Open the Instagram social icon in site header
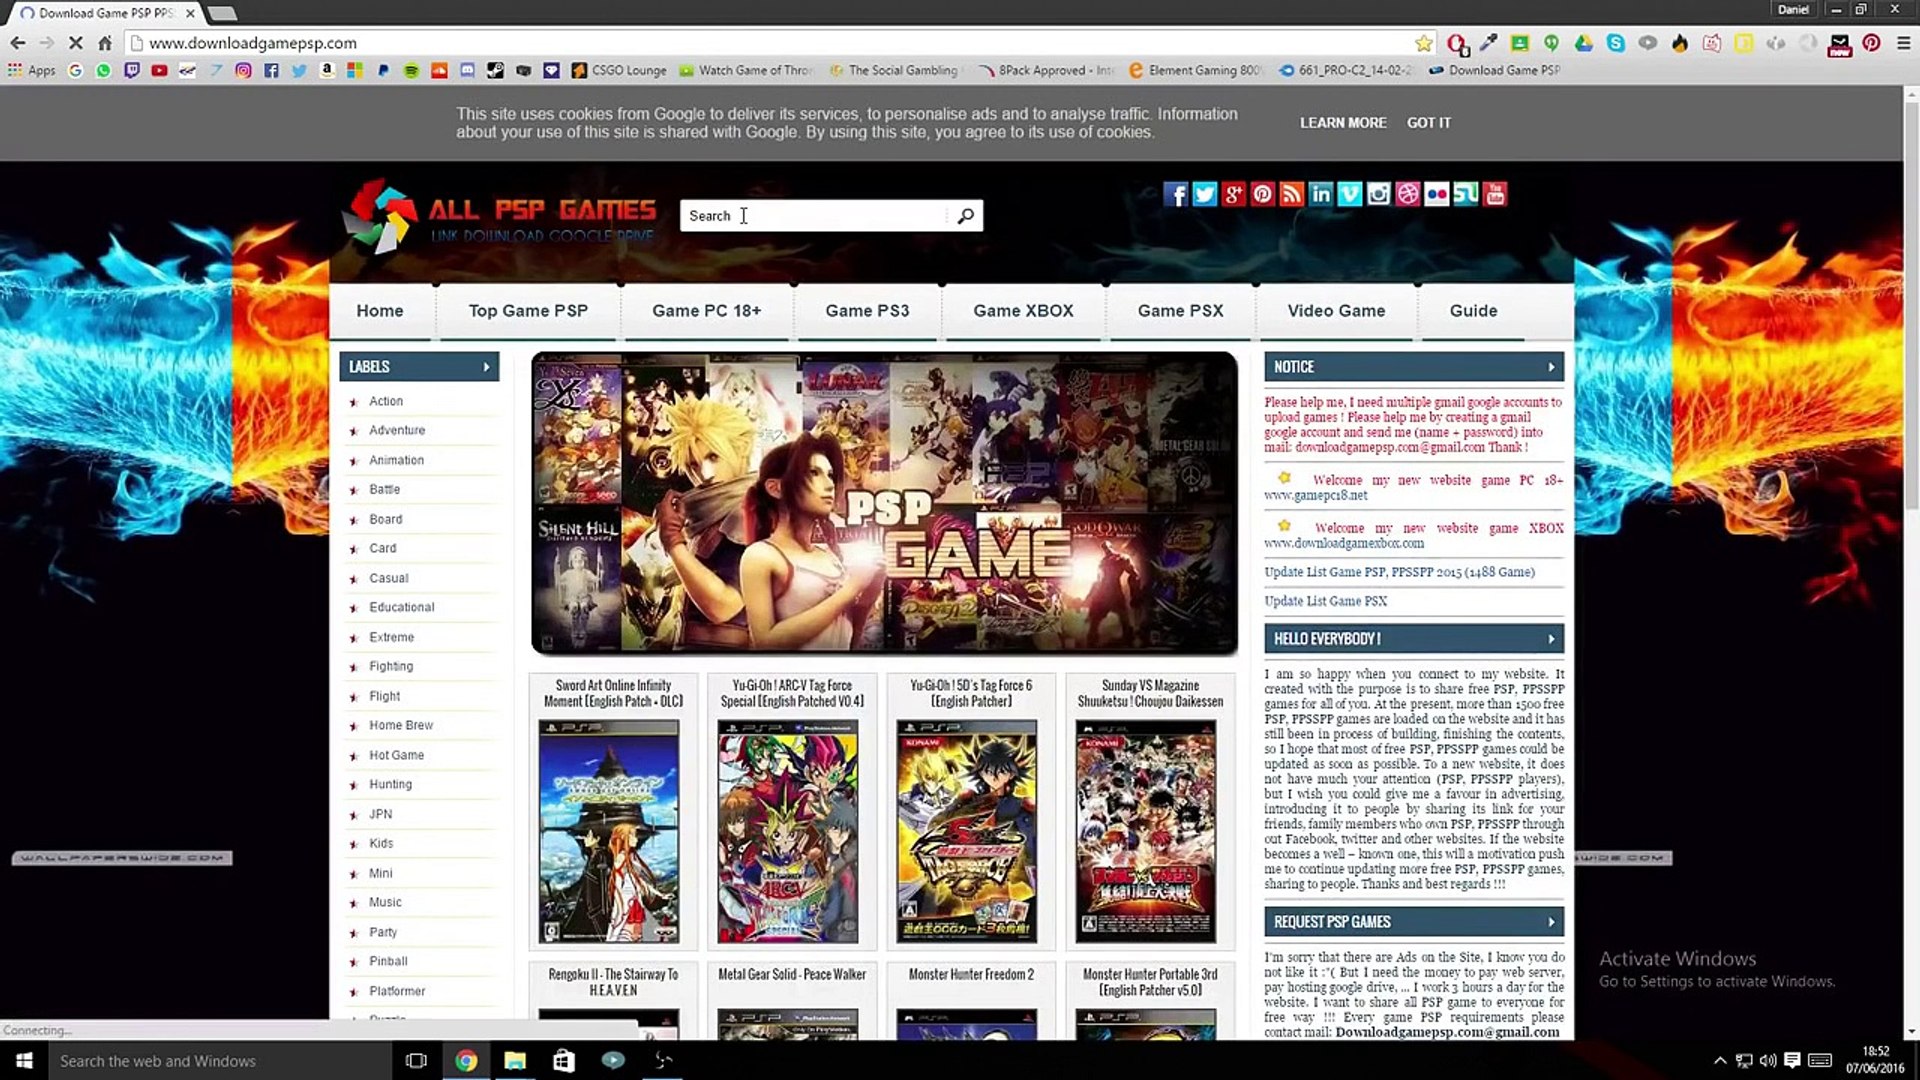 click(1378, 194)
